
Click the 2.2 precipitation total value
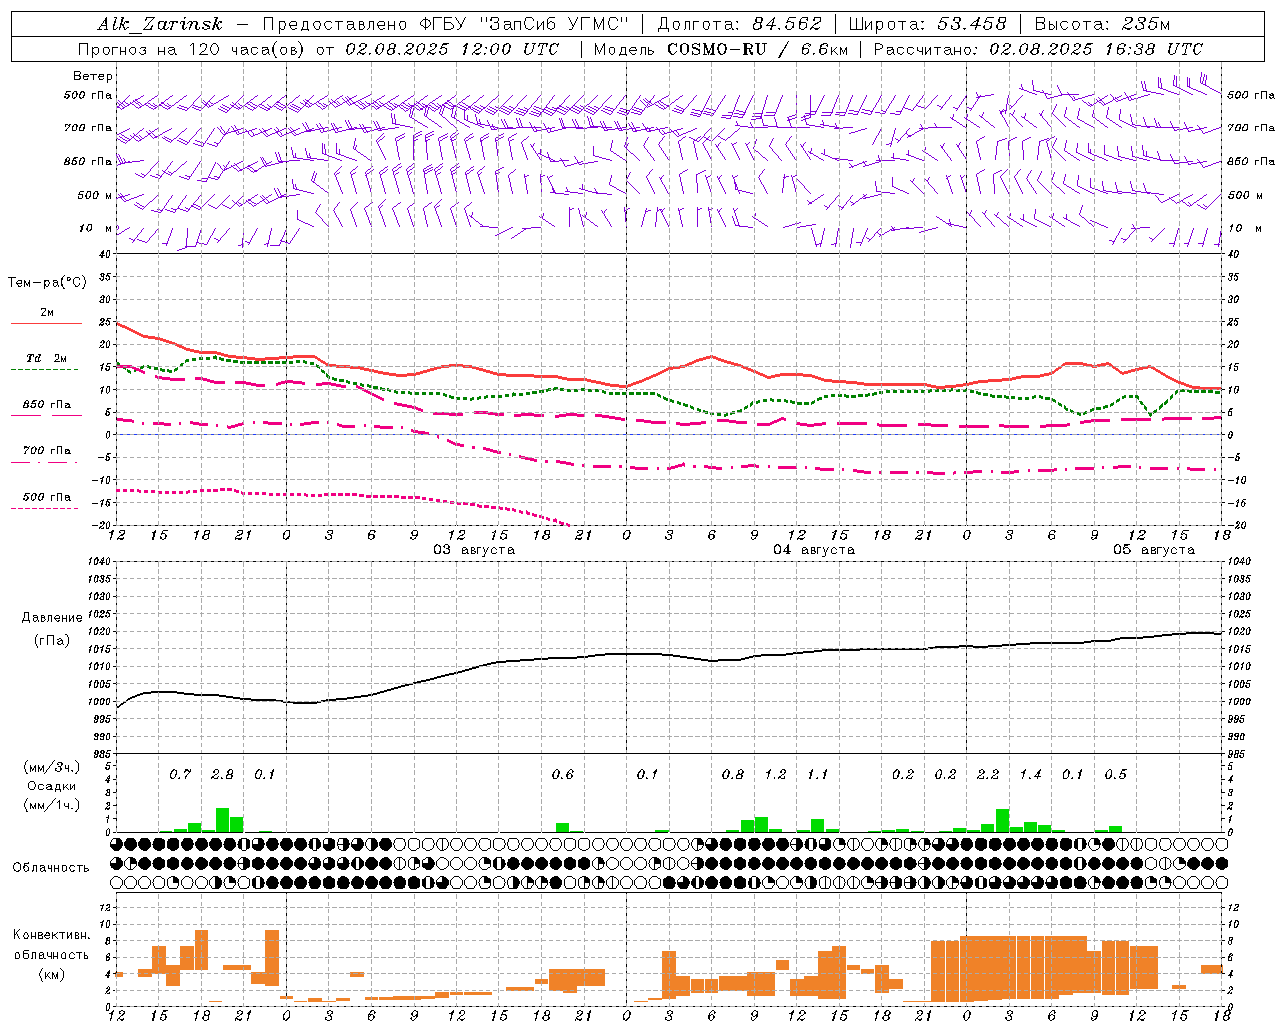tap(988, 774)
